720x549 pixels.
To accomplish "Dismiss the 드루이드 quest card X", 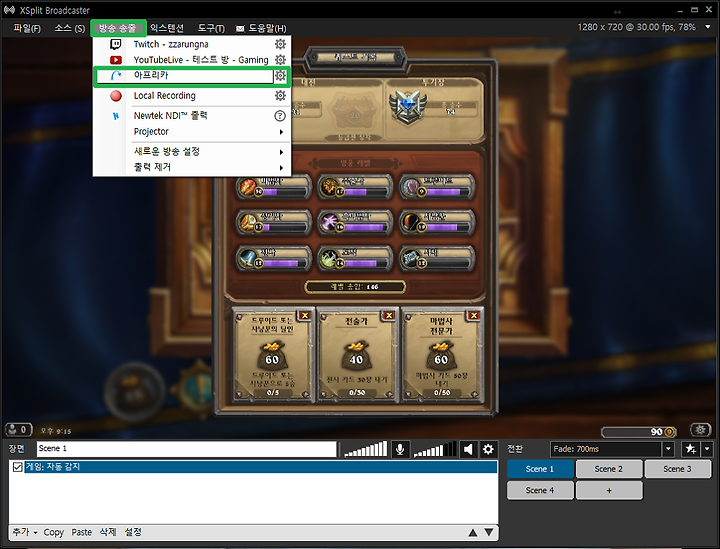I will click(x=304, y=315).
